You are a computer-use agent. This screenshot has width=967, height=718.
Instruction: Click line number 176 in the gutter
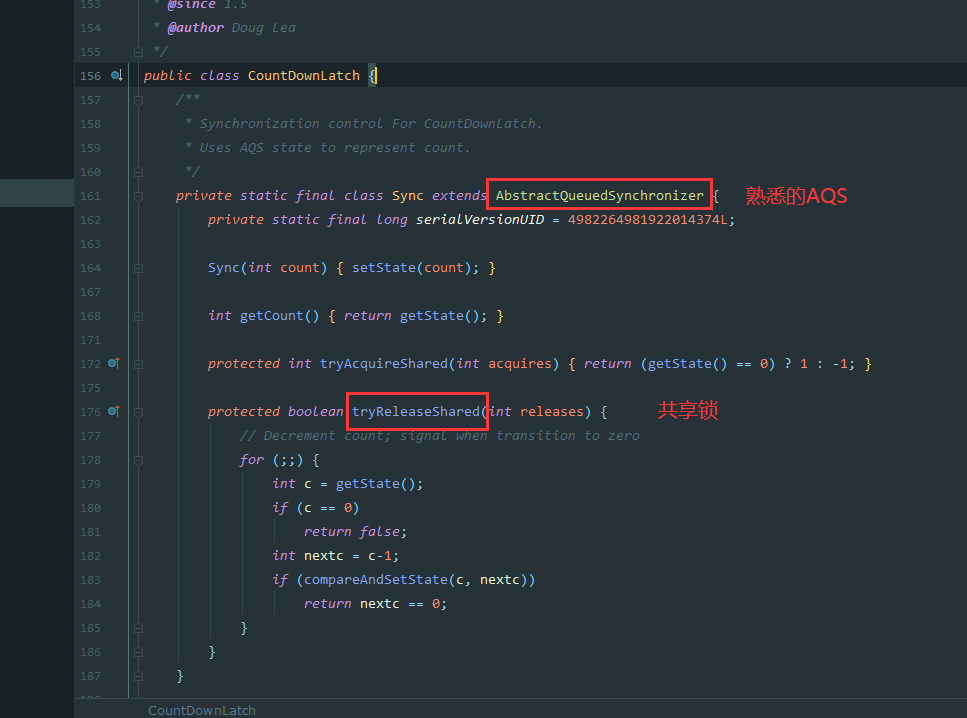90,412
